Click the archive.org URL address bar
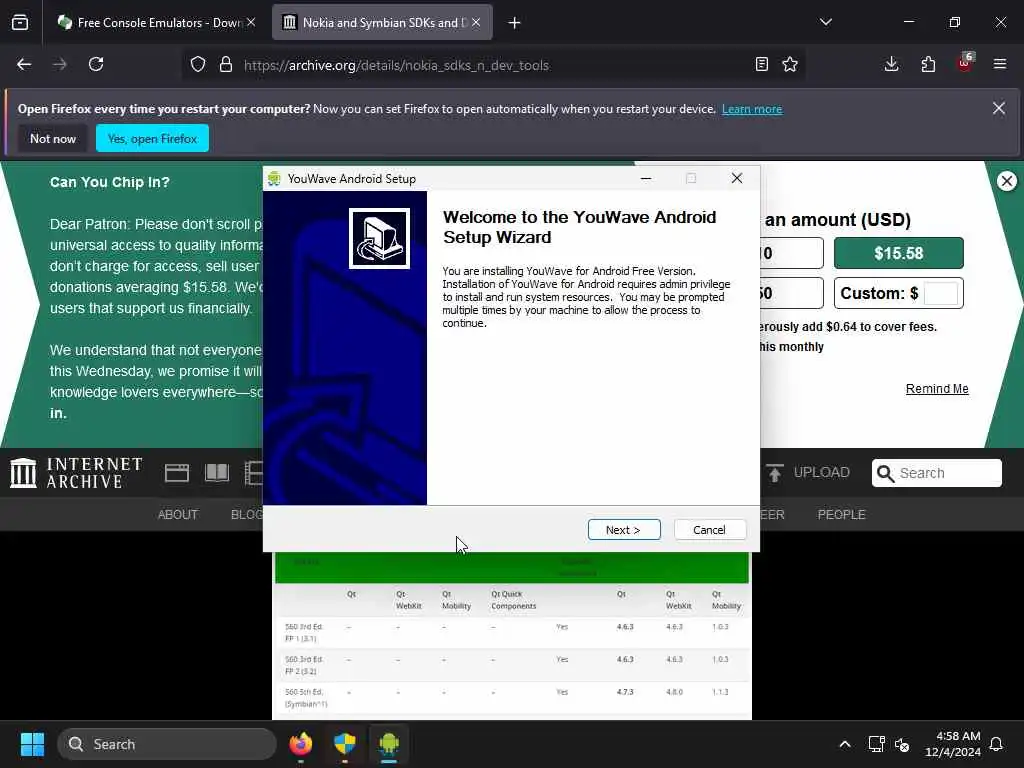The height and width of the screenshot is (768, 1024). (x=396, y=65)
